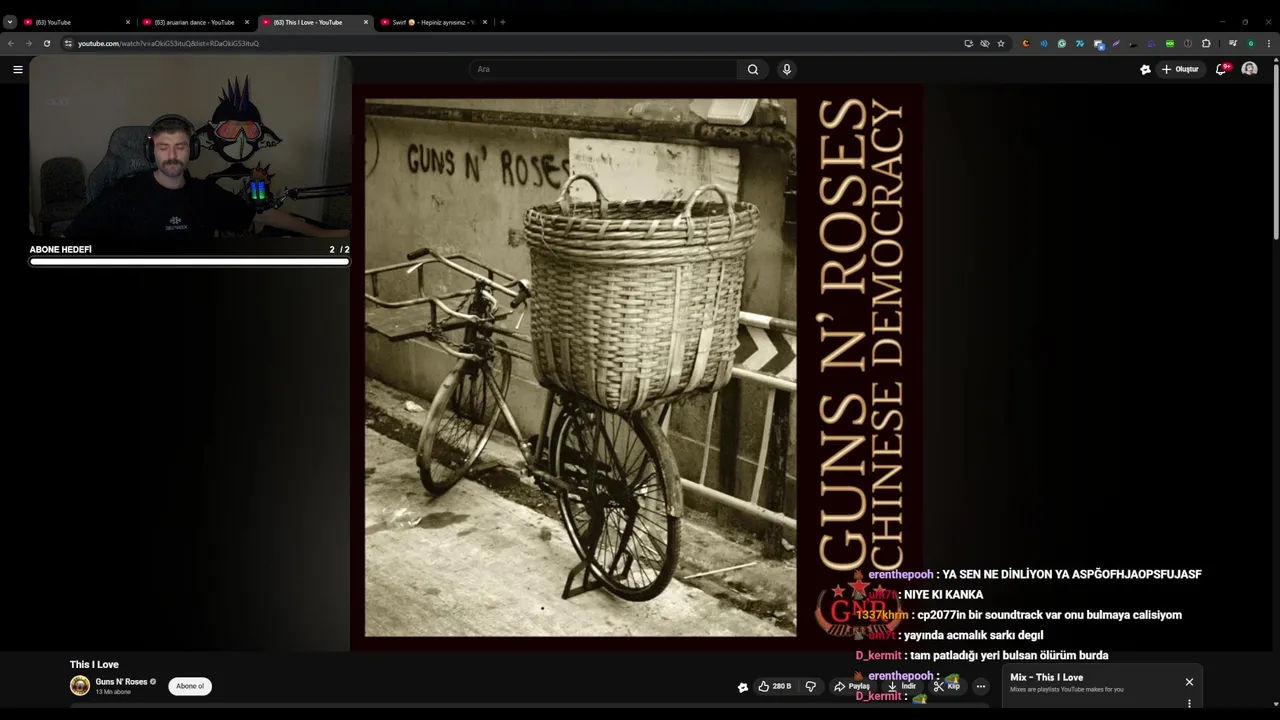The height and width of the screenshot is (720, 1280).
Task: Click the install app icon in address bar
Action: pos(969,43)
